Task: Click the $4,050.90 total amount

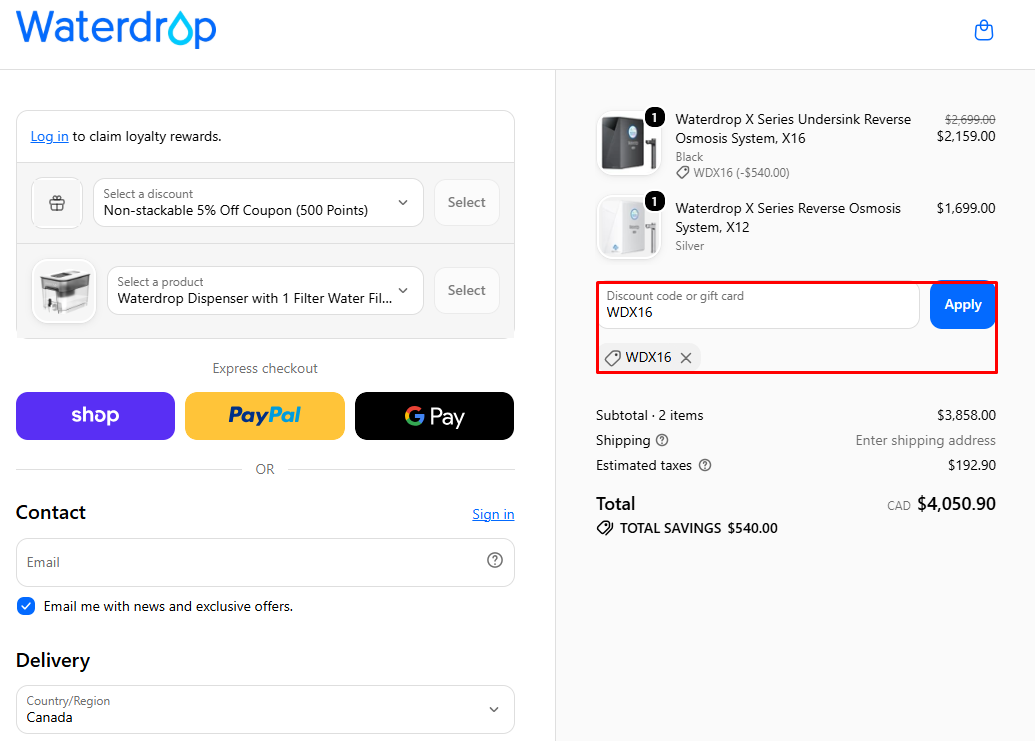Action: (956, 504)
